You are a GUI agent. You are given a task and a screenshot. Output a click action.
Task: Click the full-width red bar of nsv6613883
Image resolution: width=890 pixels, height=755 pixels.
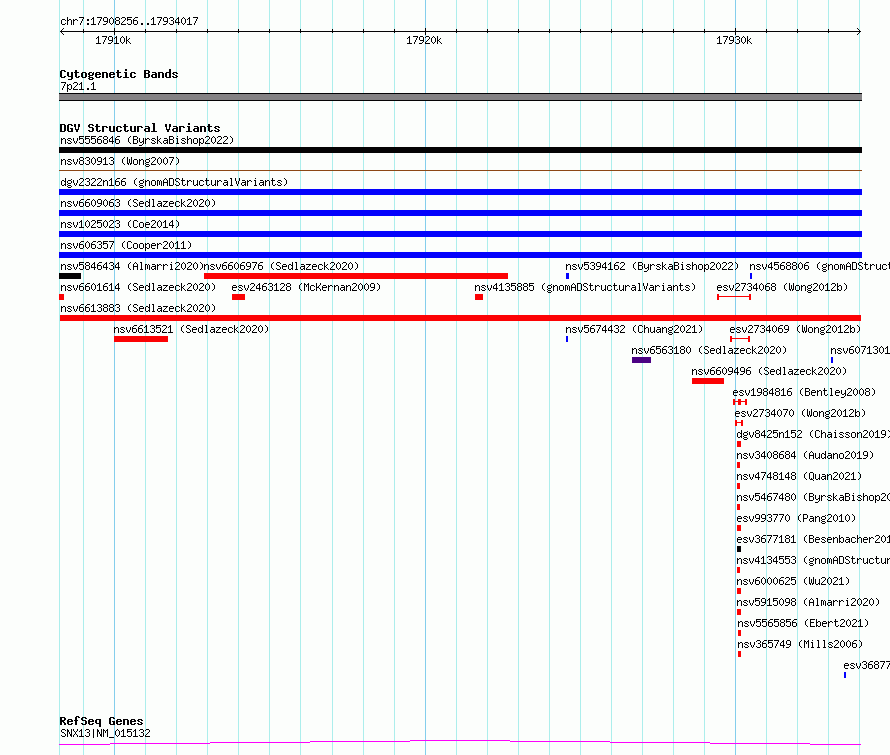click(x=460, y=318)
